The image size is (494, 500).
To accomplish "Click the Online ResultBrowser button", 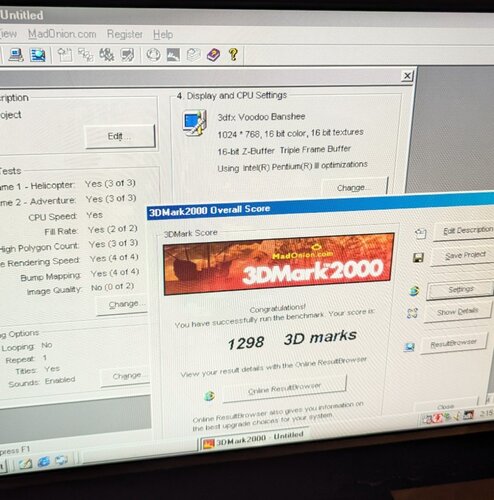I will click(x=284, y=389).
